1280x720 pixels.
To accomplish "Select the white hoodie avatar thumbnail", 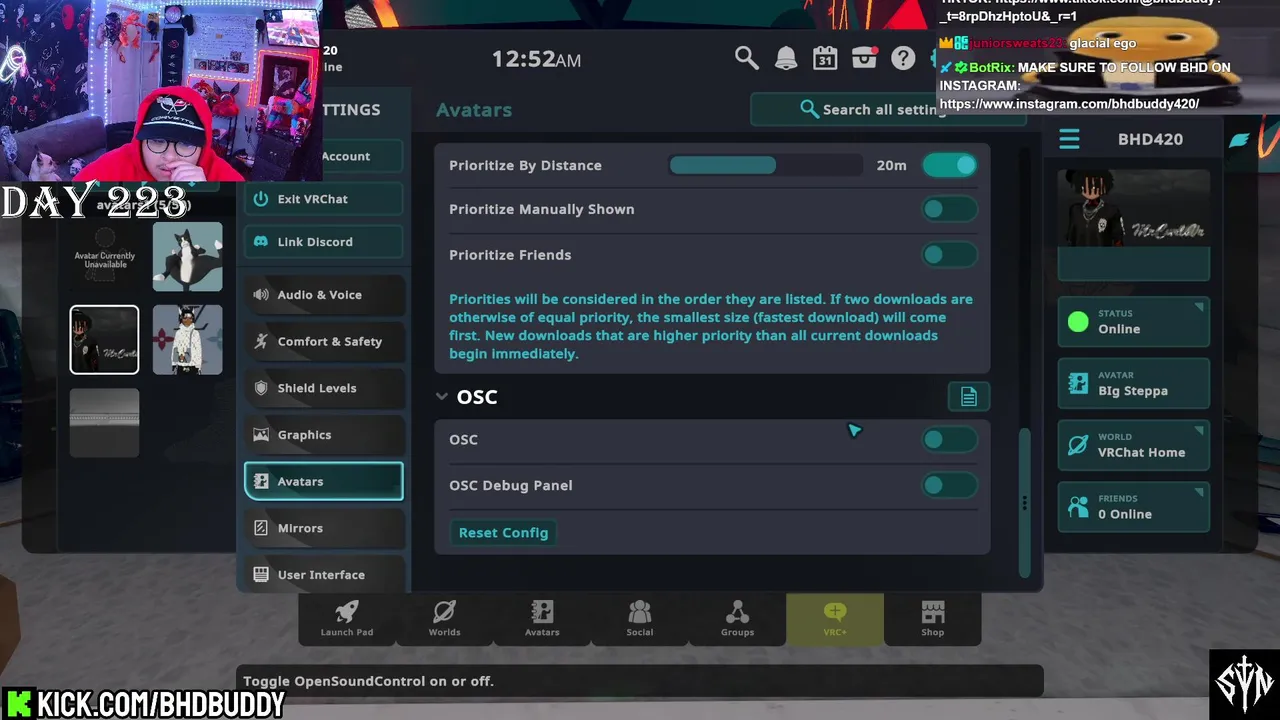I will [187, 340].
